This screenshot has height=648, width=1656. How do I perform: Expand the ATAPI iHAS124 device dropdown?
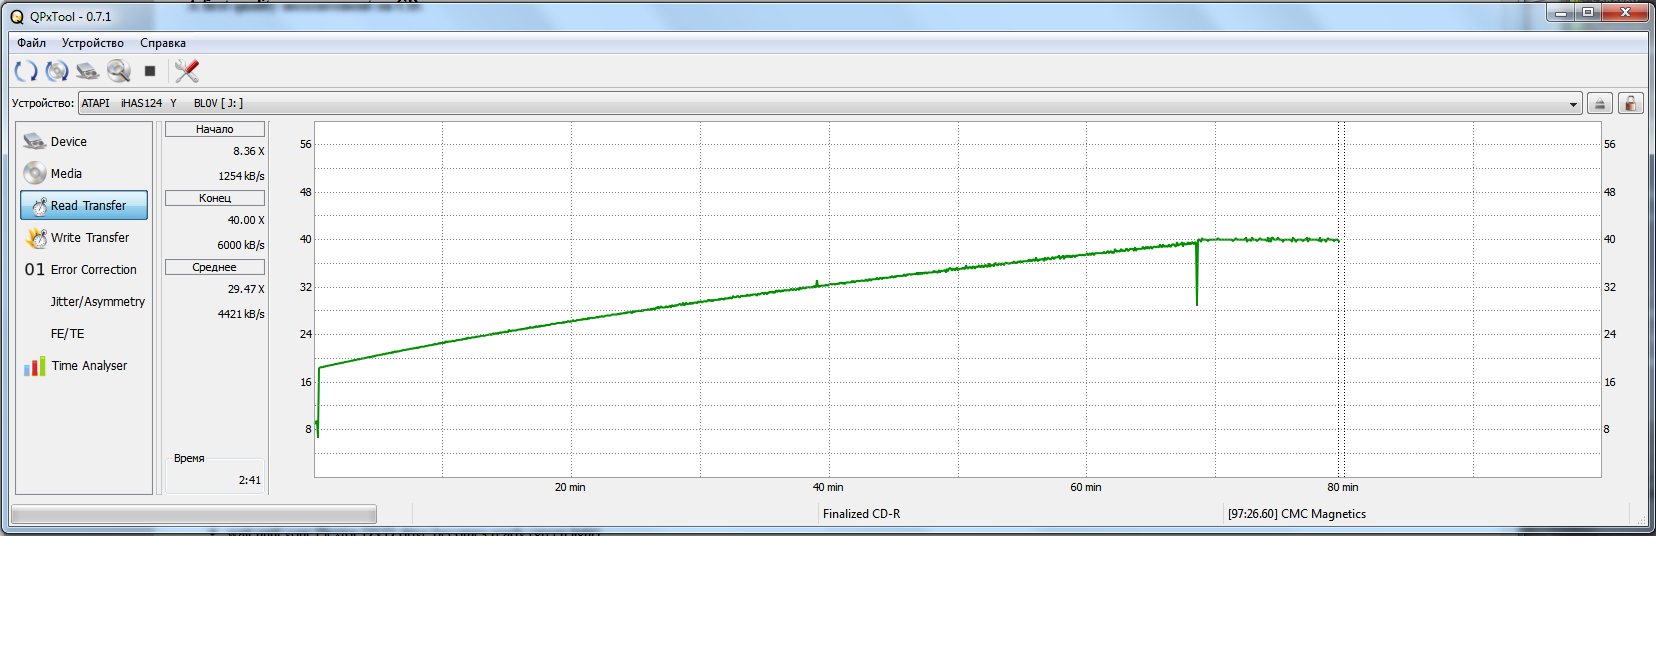(1573, 104)
